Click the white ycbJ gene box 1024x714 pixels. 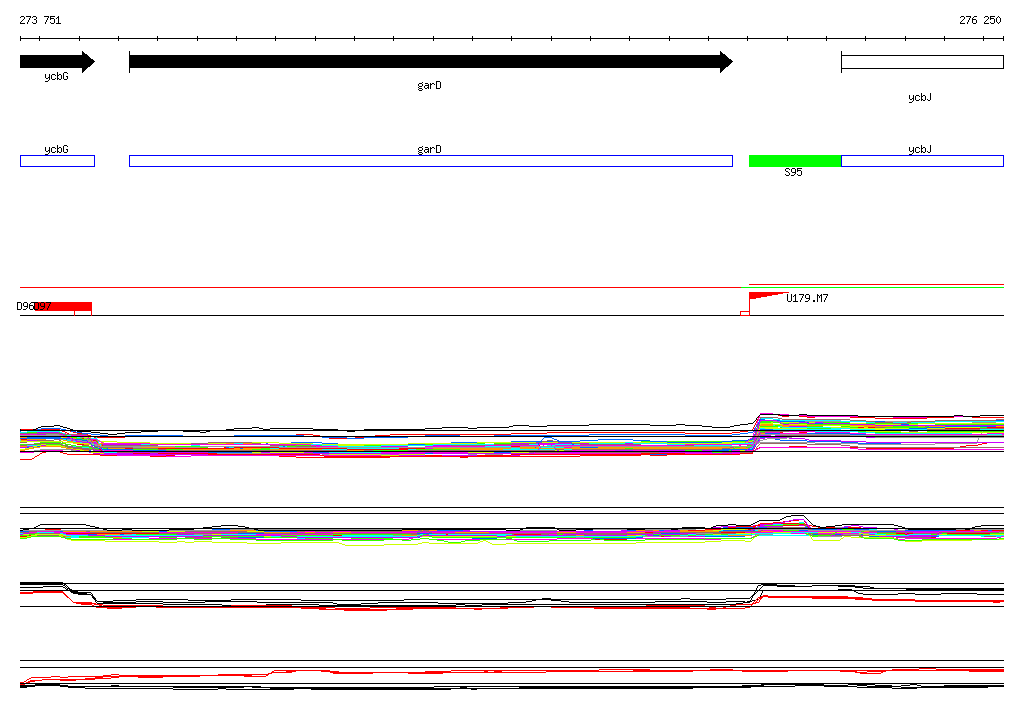922,62
